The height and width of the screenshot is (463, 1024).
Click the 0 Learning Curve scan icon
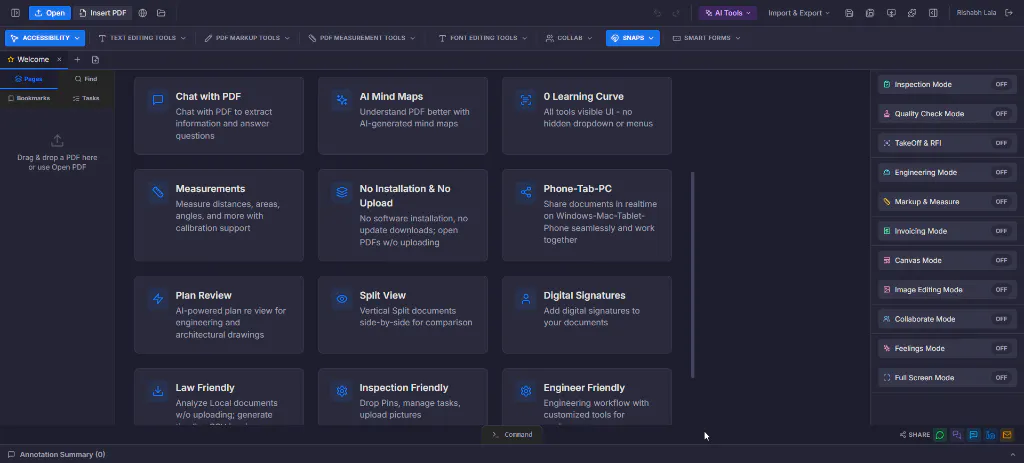click(526, 100)
